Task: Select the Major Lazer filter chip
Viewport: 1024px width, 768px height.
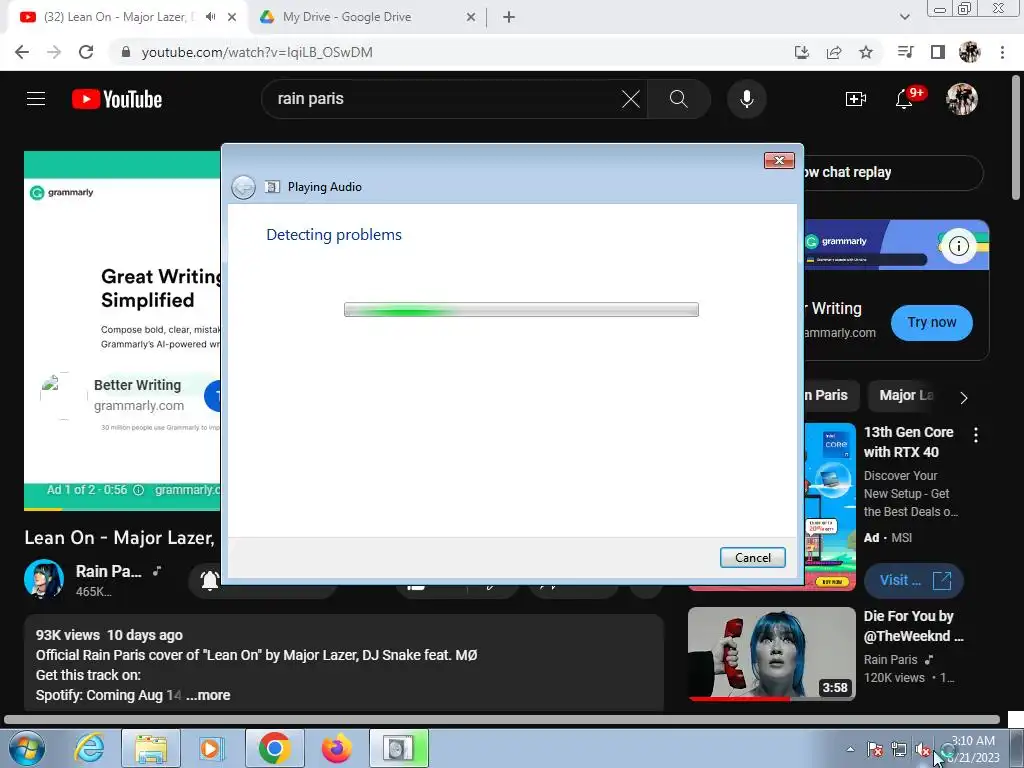Action: (906, 395)
